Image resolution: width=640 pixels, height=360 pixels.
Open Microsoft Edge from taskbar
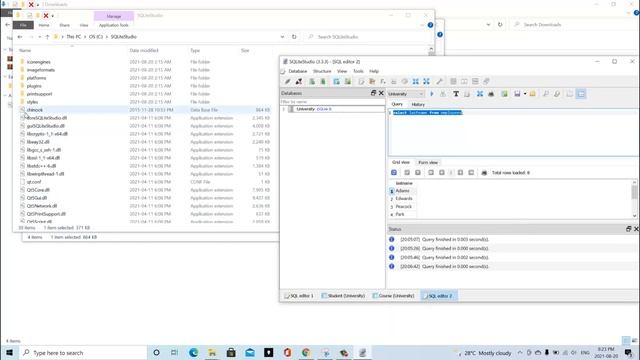tap(193, 353)
